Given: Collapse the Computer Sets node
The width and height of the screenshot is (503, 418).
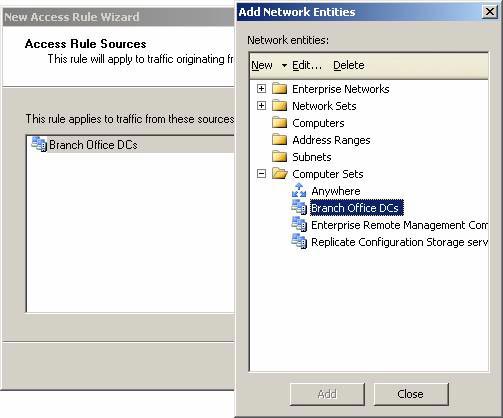Looking at the screenshot, I should click(262, 174).
